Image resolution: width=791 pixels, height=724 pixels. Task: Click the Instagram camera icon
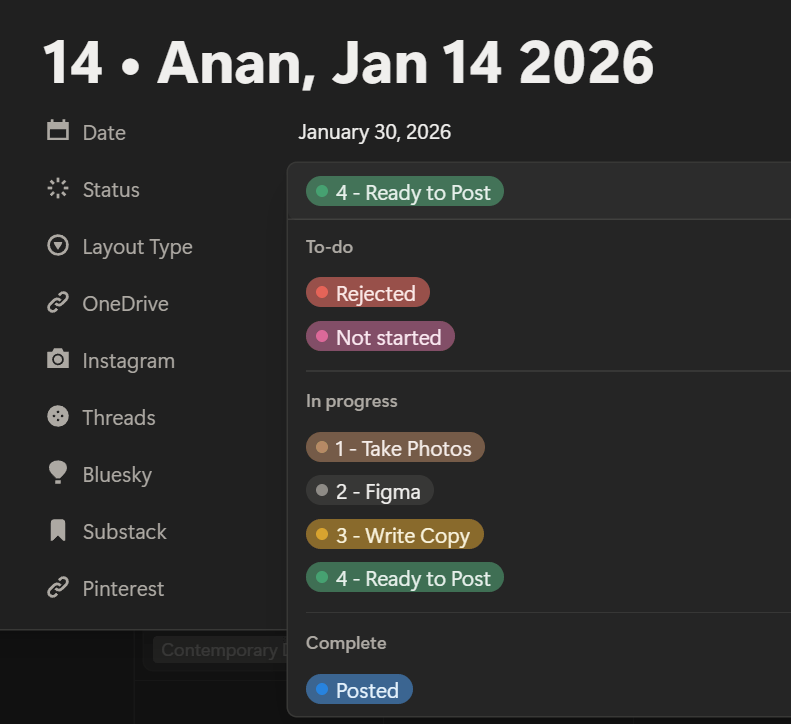coord(58,360)
